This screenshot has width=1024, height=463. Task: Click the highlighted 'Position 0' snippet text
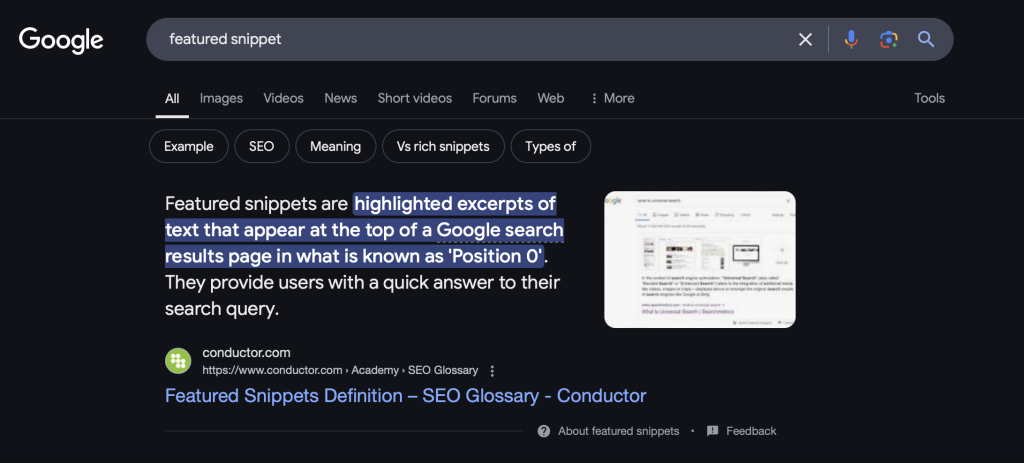point(494,256)
